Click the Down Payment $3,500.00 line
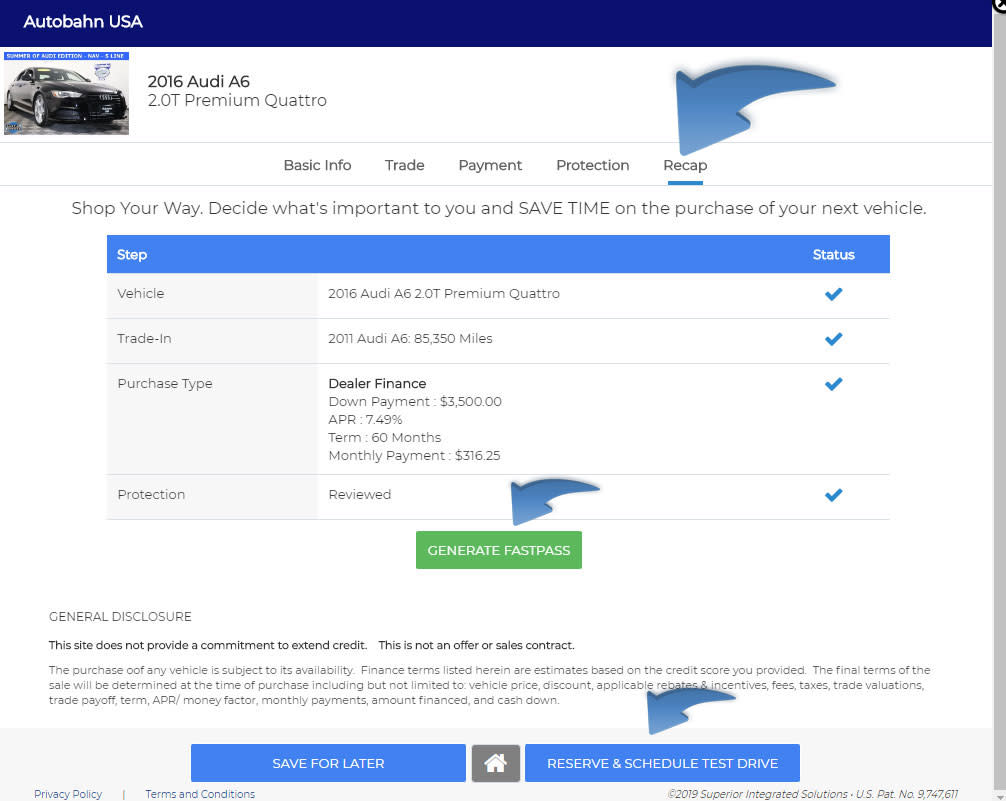 click(x=414, y=402)
